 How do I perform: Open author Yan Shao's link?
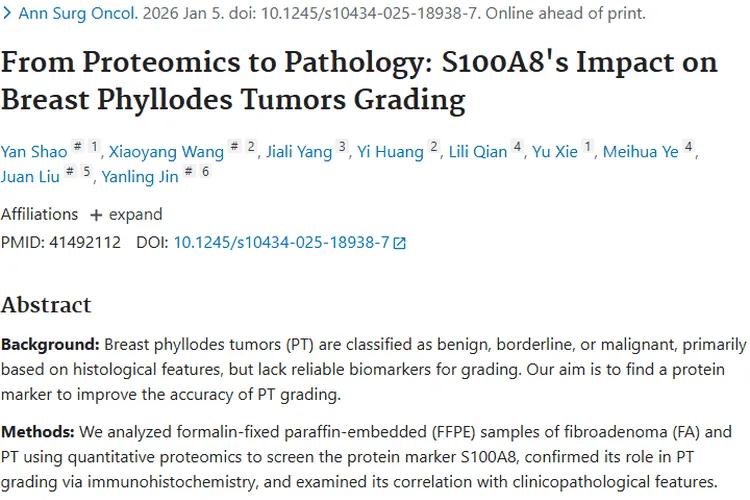pos(34,151)
